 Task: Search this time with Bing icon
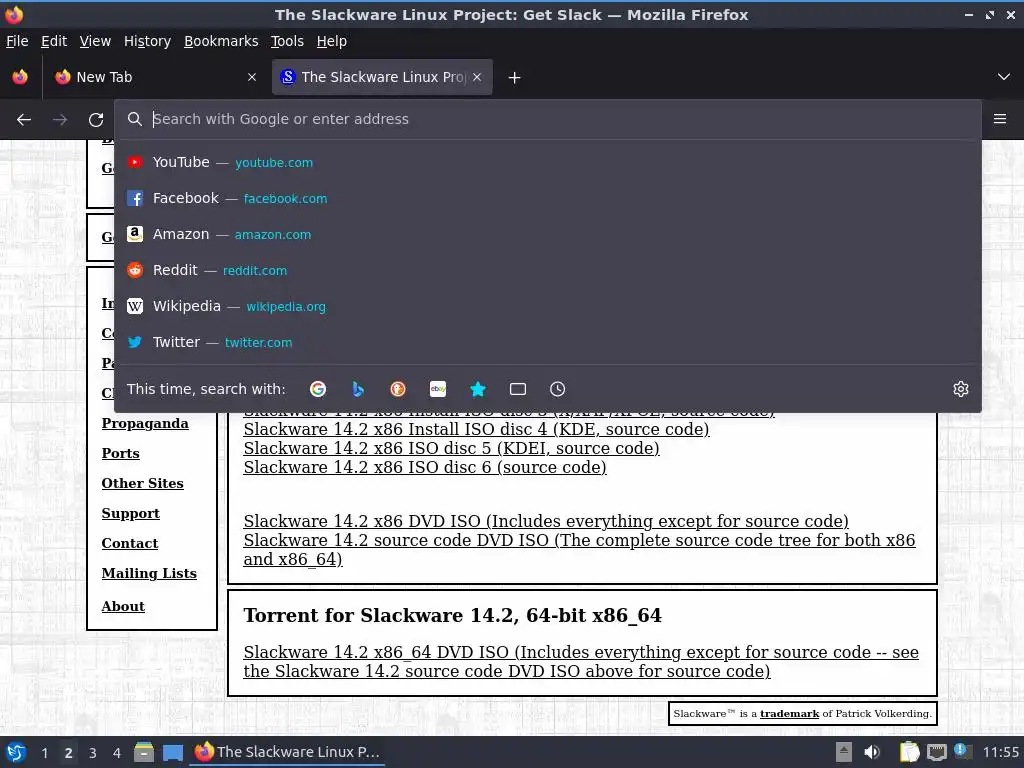click(x=358, y=389)
